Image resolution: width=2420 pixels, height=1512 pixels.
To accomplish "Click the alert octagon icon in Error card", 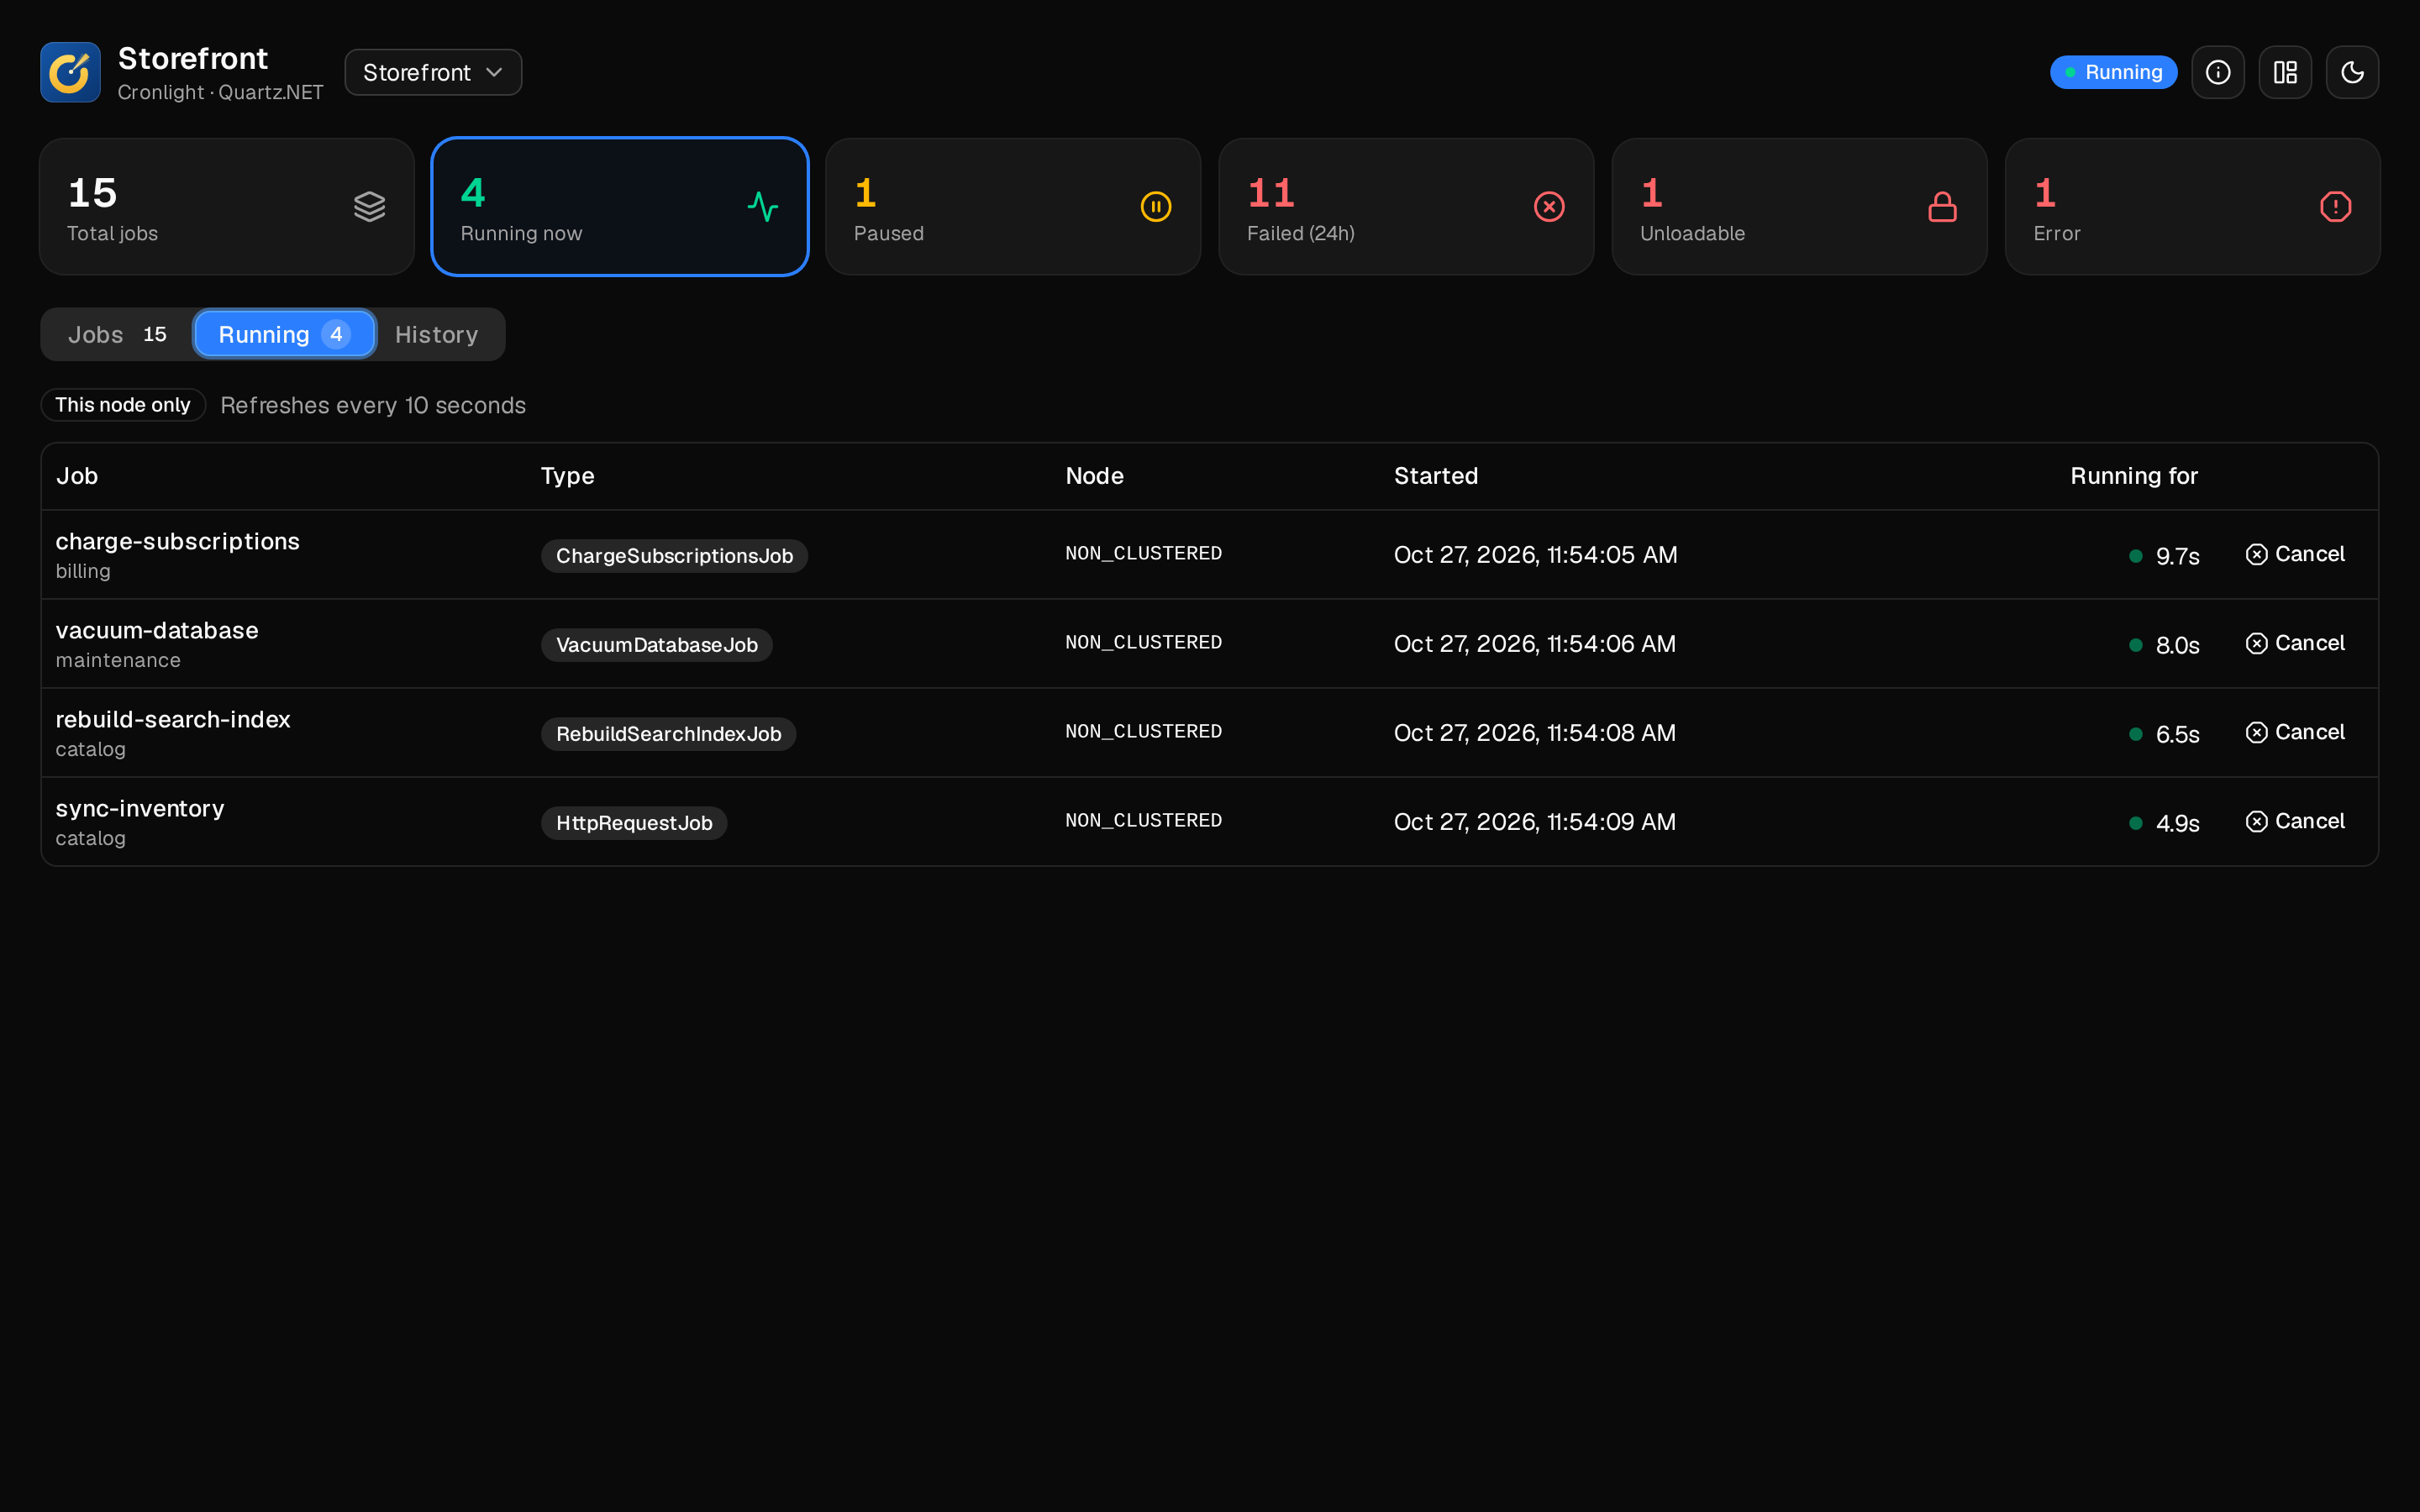I will tap(2334, 207).
